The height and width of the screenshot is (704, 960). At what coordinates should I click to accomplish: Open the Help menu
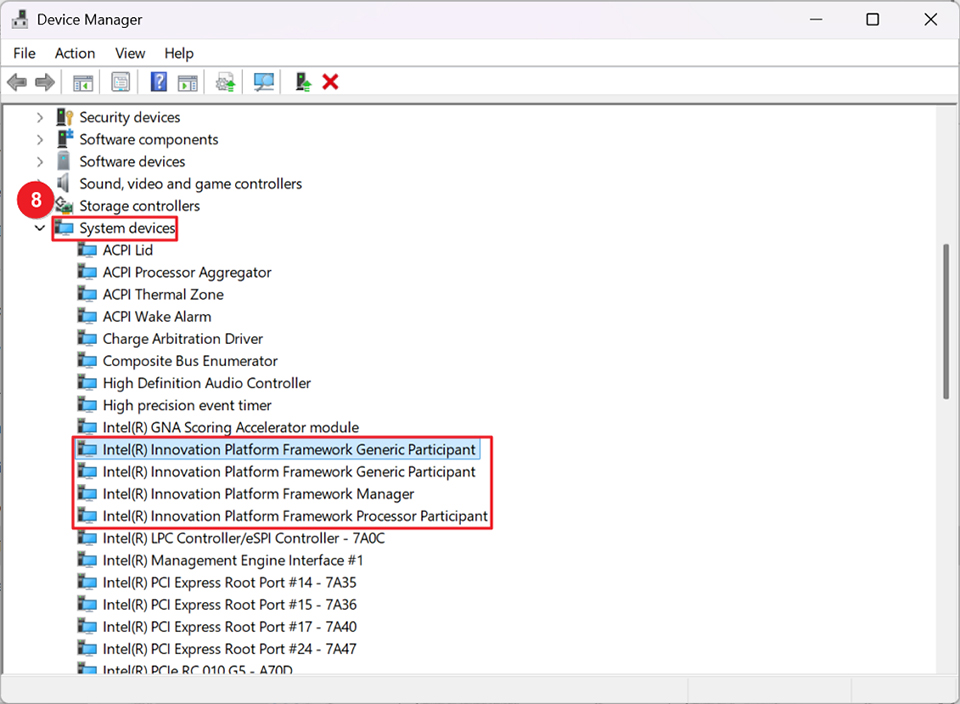[x=179, y=53]
